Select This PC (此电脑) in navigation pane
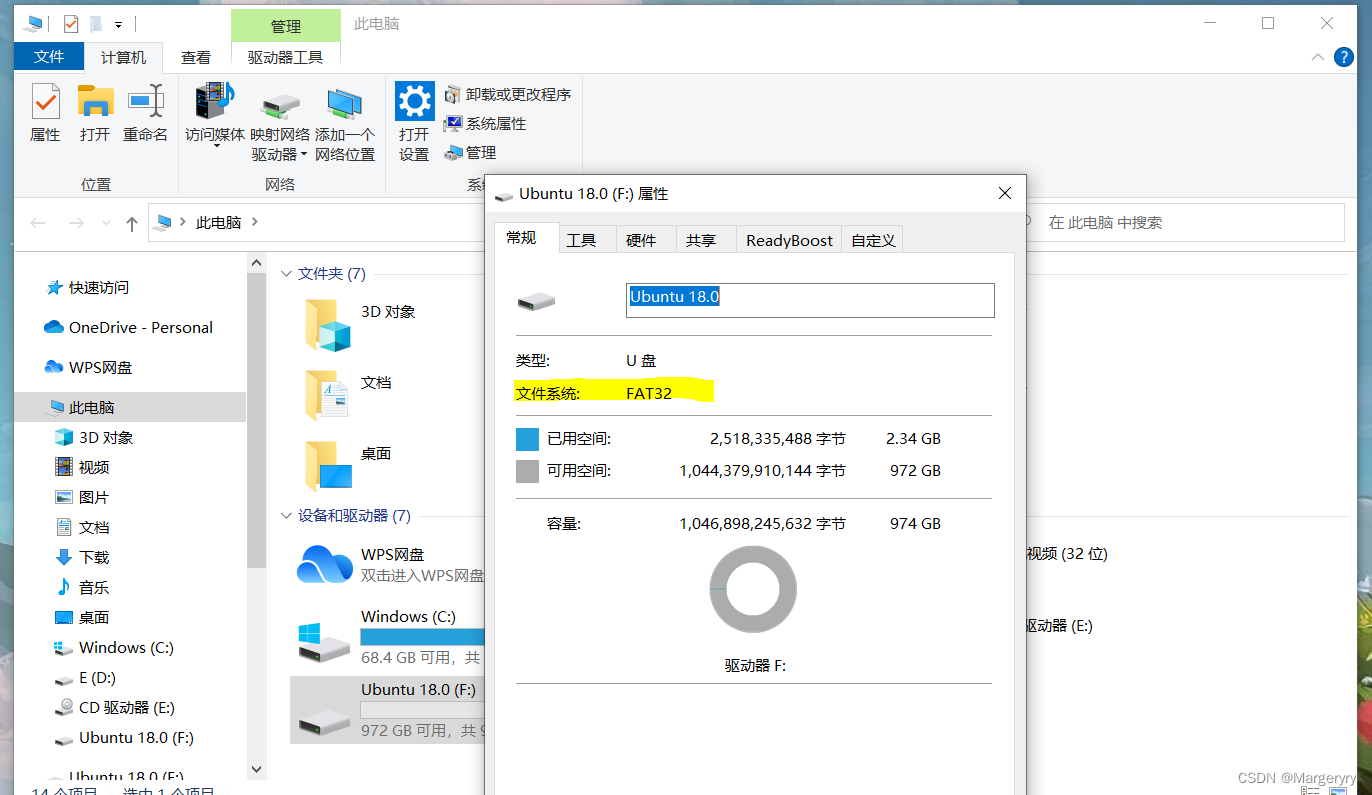The height and width of the screenshot is (795, 1372). [x=130, y=407]
